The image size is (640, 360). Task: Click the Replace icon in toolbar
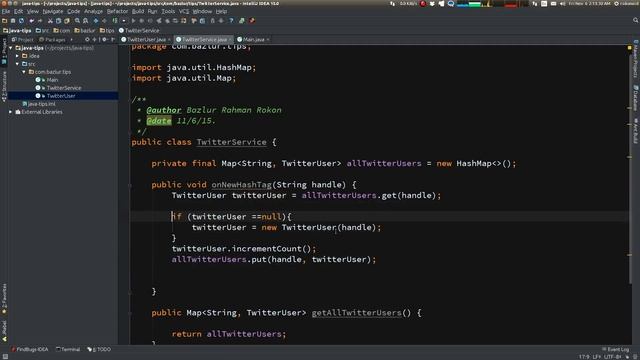[85, 21]
